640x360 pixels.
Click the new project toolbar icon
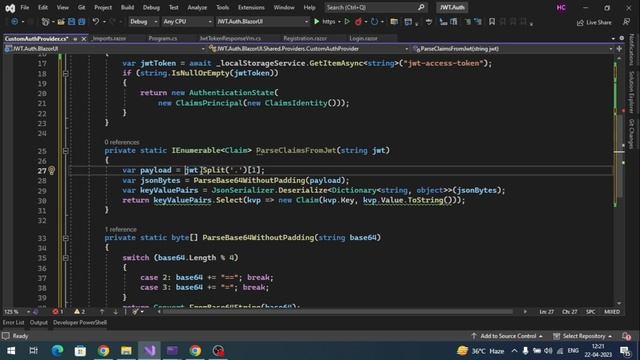[45, 22]
